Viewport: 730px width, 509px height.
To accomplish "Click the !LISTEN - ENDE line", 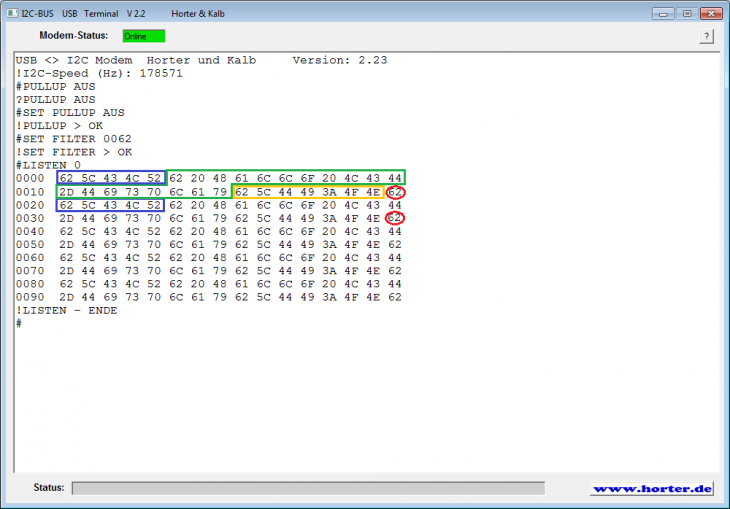I will click(x=66, y=310).
